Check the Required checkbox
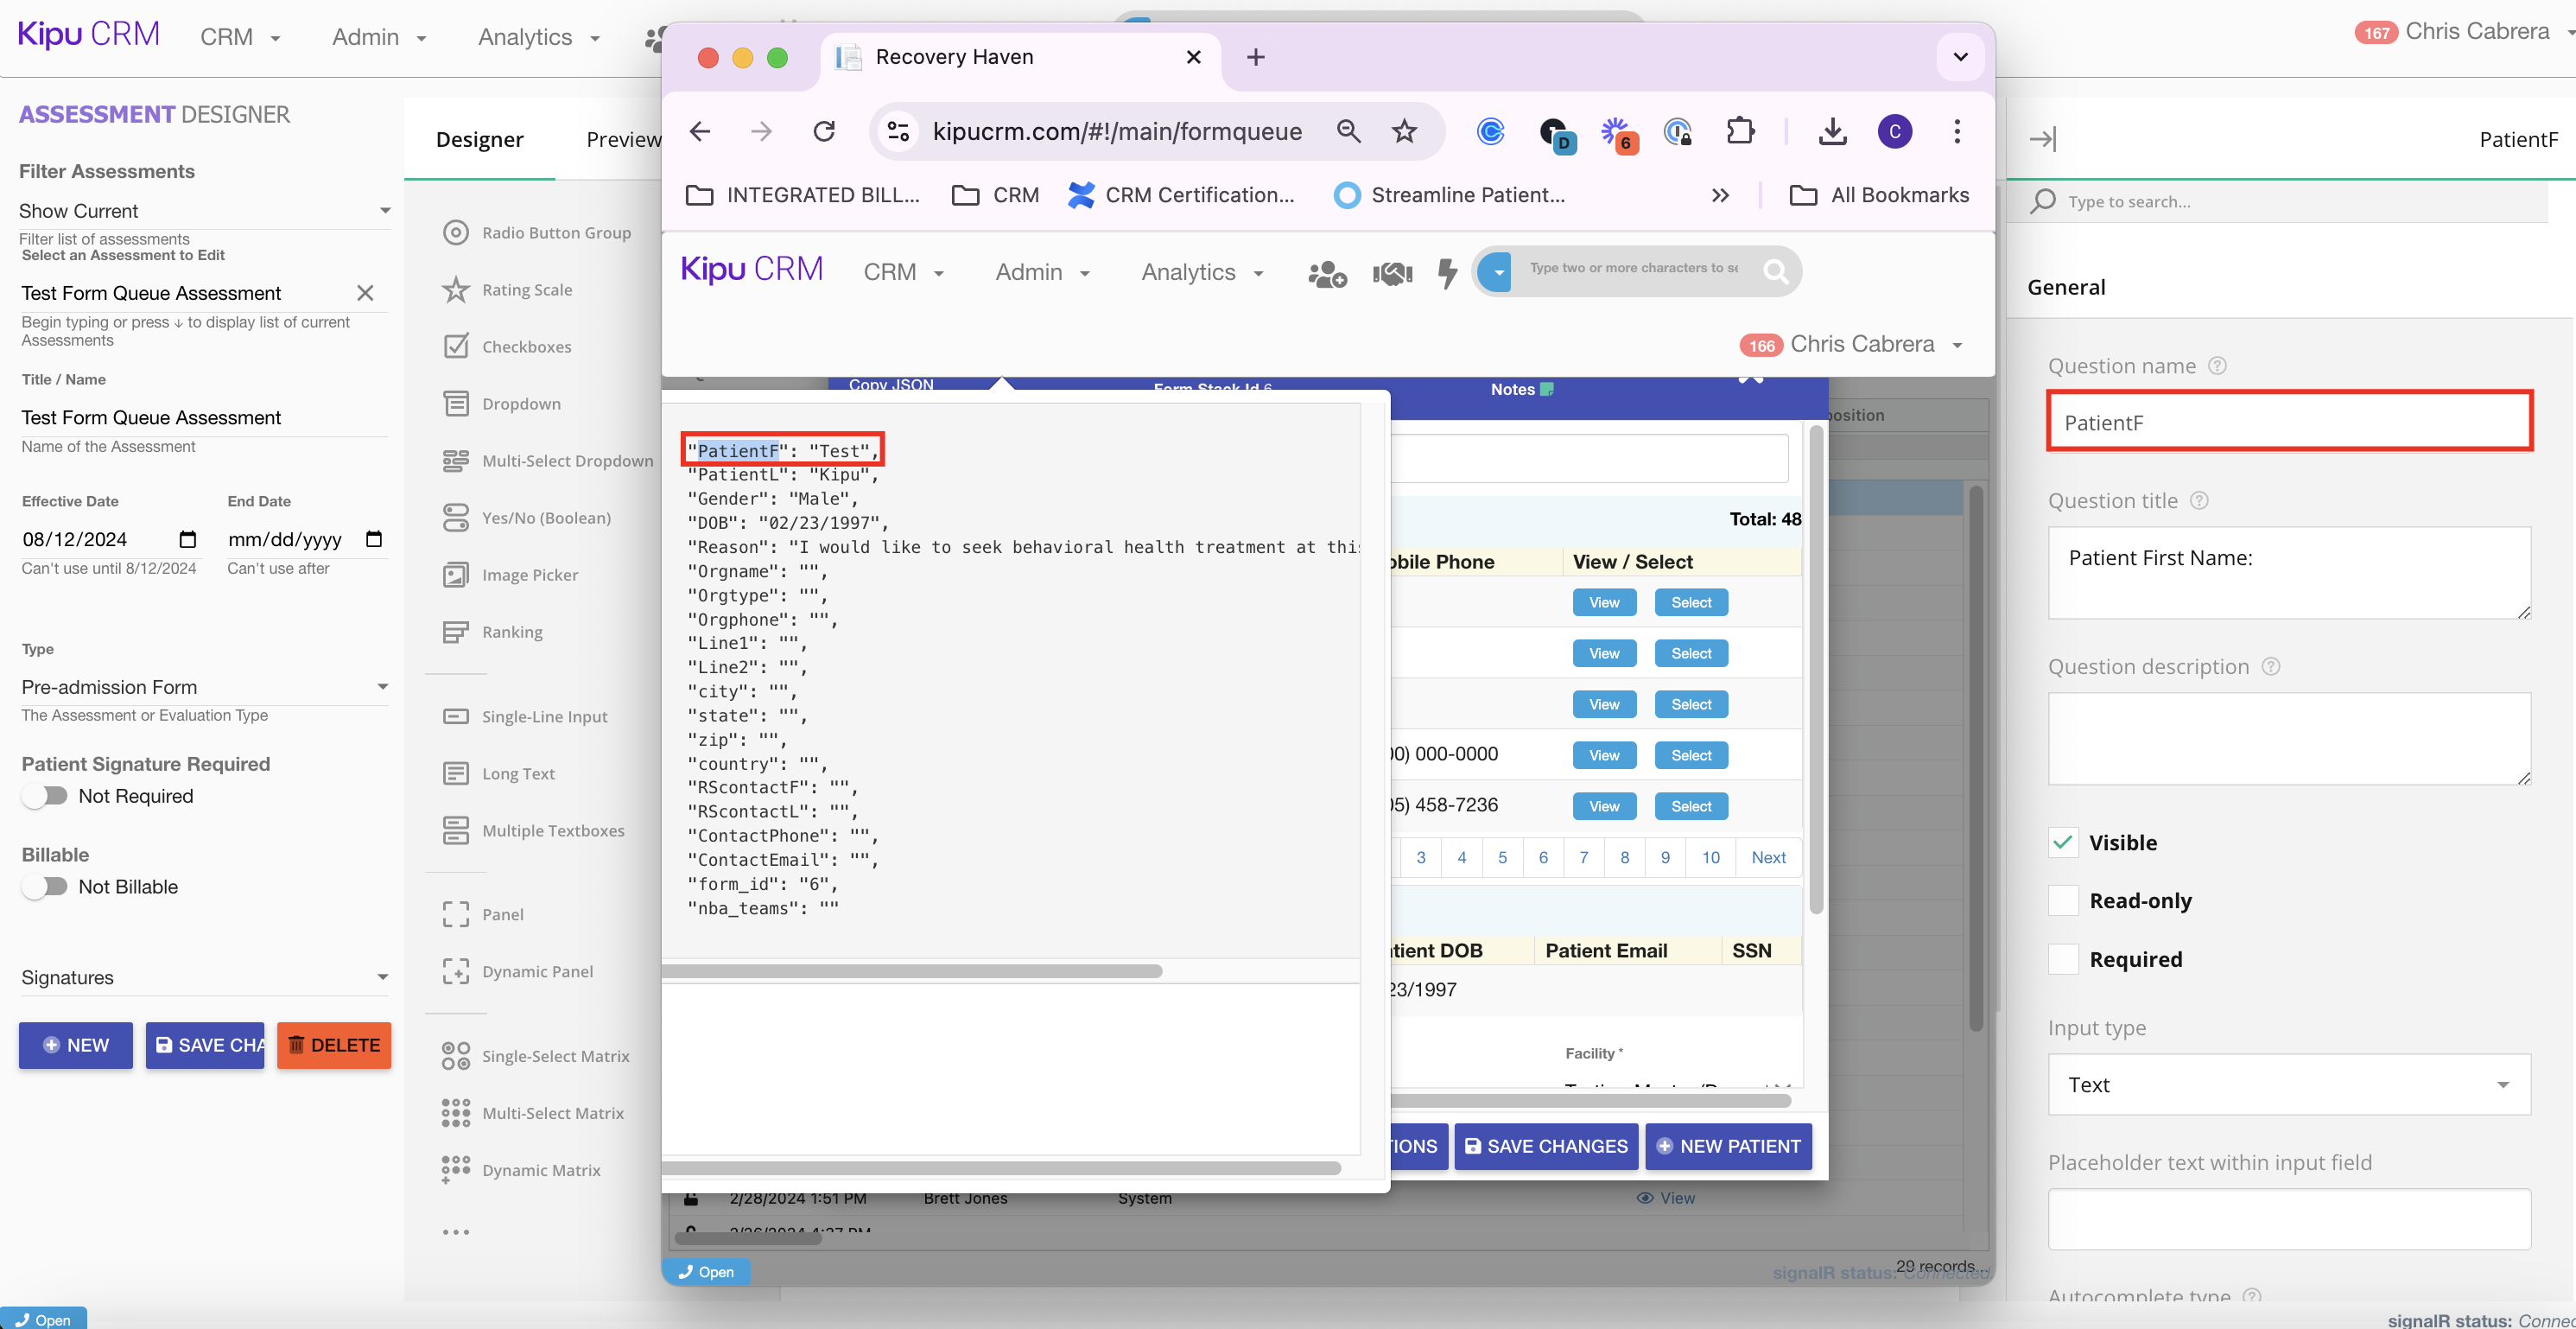 click(x=2063, y=959)
